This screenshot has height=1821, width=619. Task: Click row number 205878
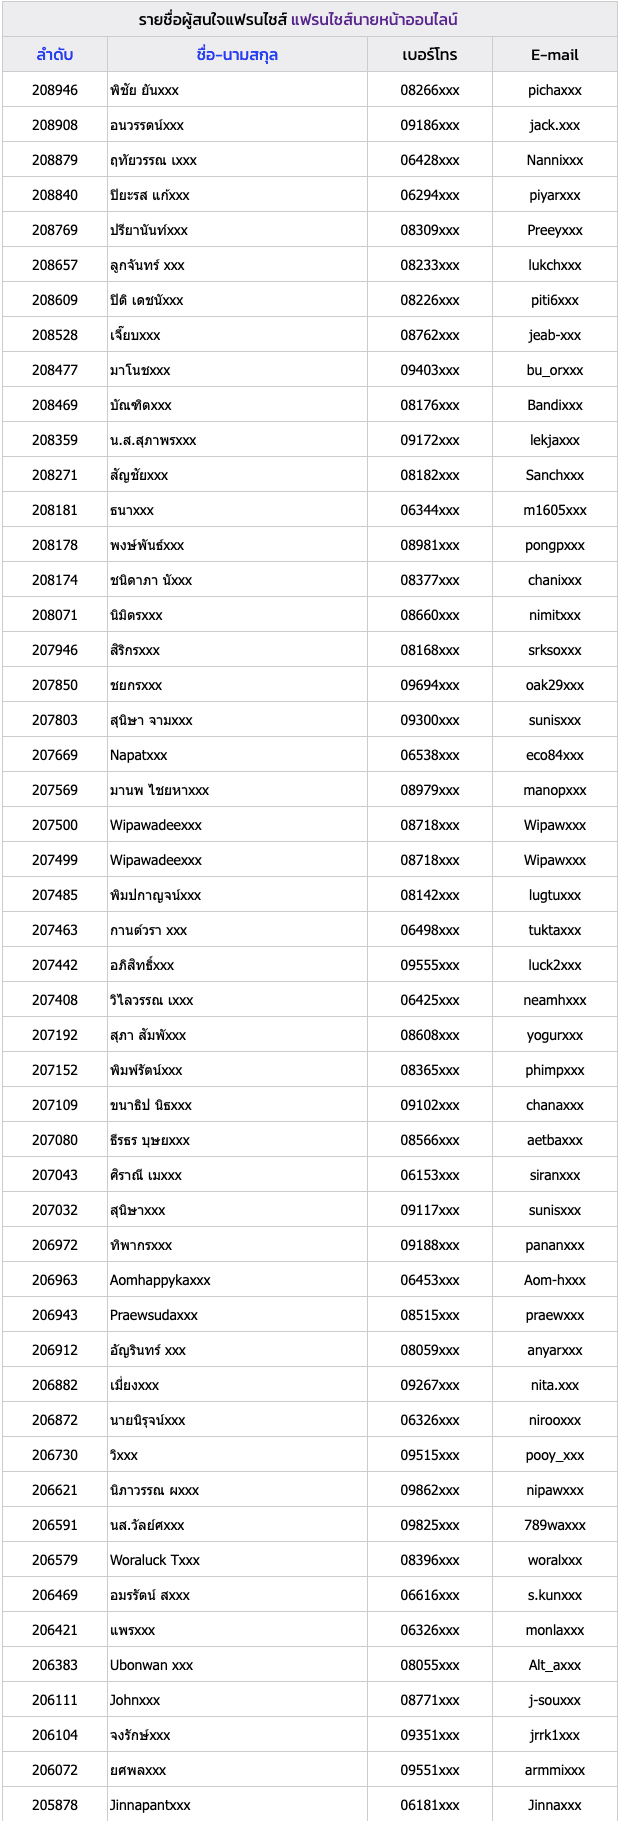click(x=55, y=1805)
